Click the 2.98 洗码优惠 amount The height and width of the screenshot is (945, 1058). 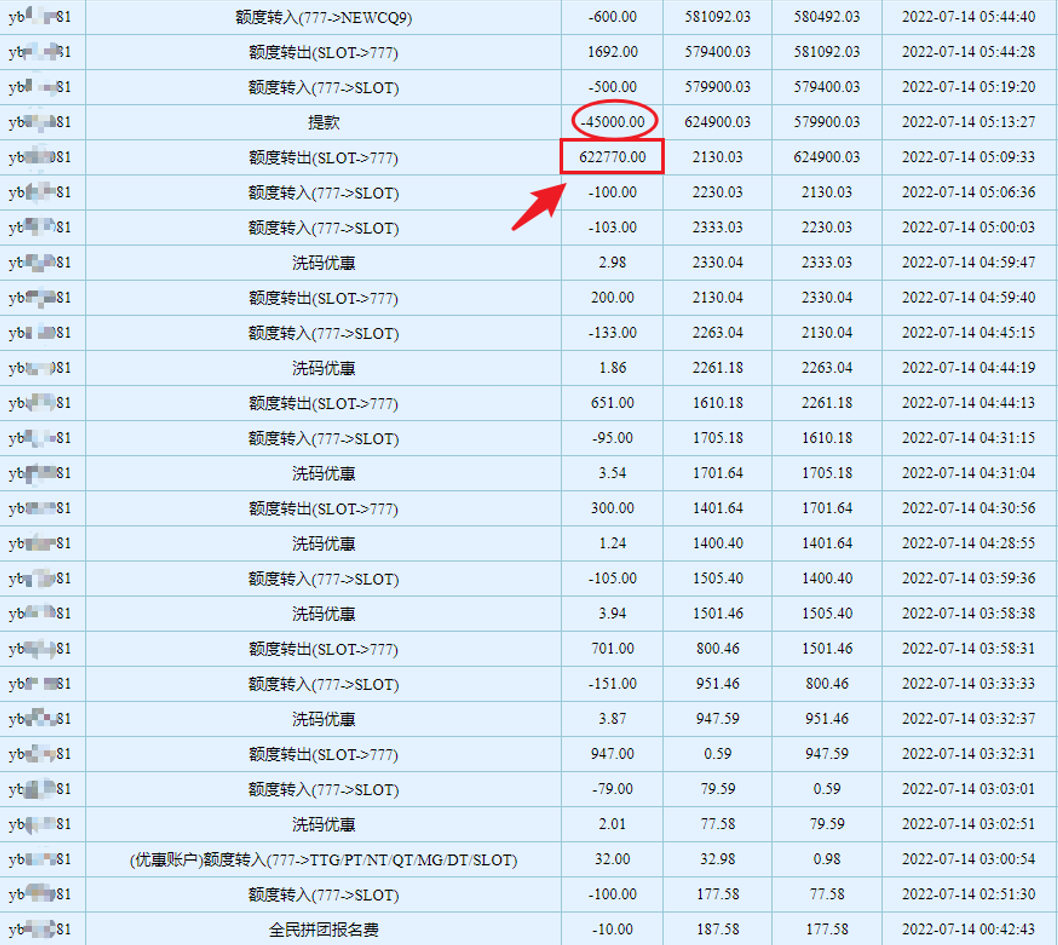click(x=612, y=263)
